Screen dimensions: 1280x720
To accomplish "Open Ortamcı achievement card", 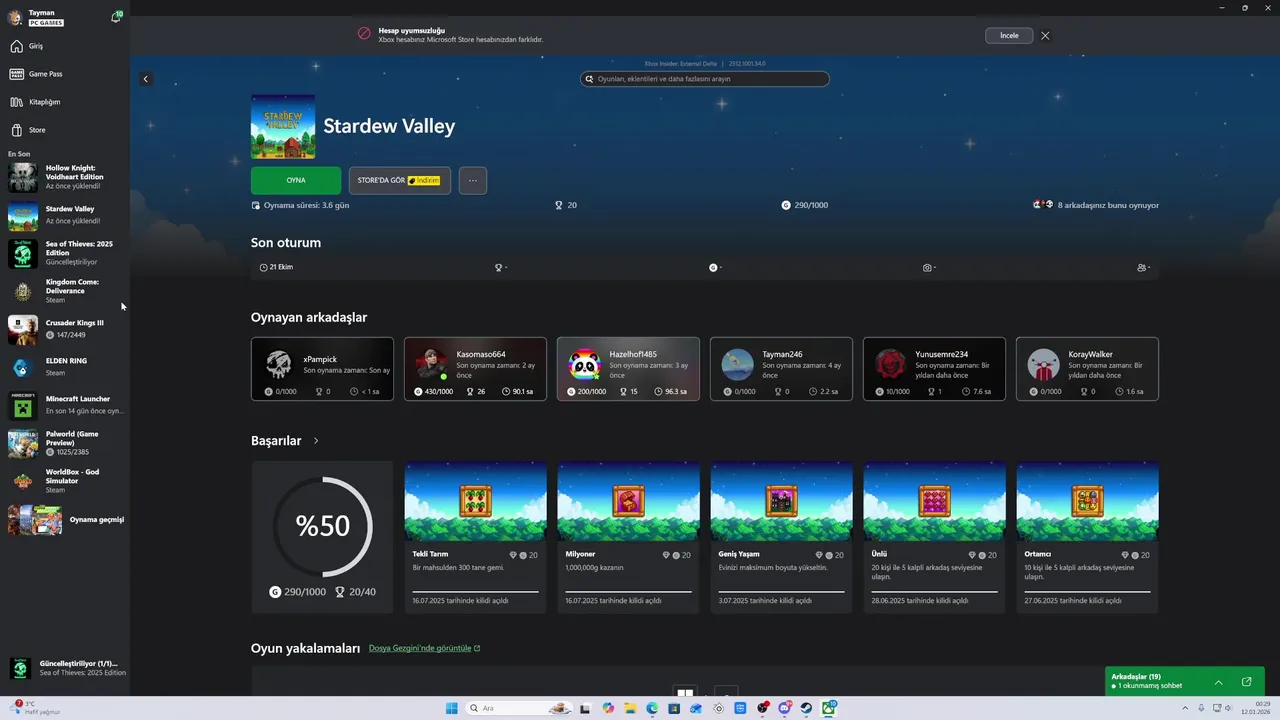I will pos(1087,537).
